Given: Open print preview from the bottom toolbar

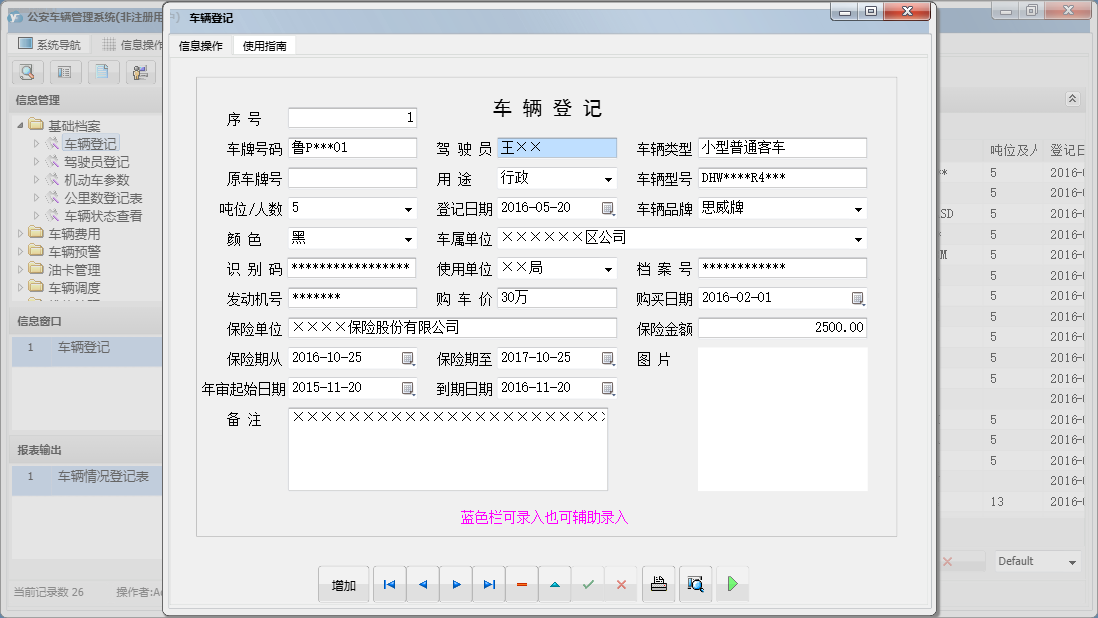Looking at the screenshot, I should coord(694,583).
